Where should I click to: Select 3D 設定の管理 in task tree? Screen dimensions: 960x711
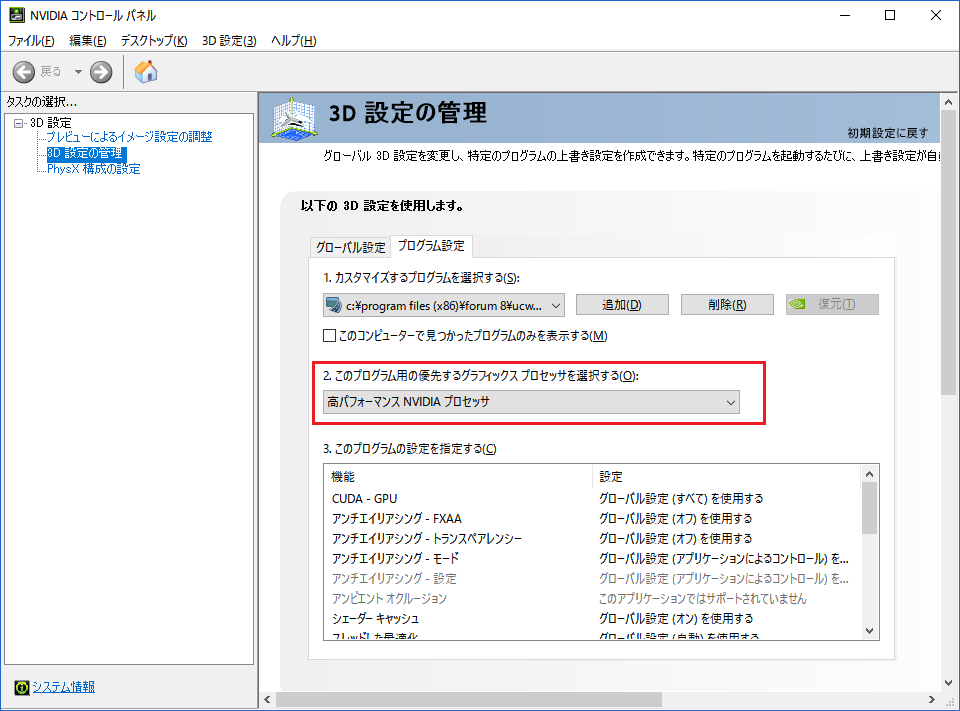[86, 152]
